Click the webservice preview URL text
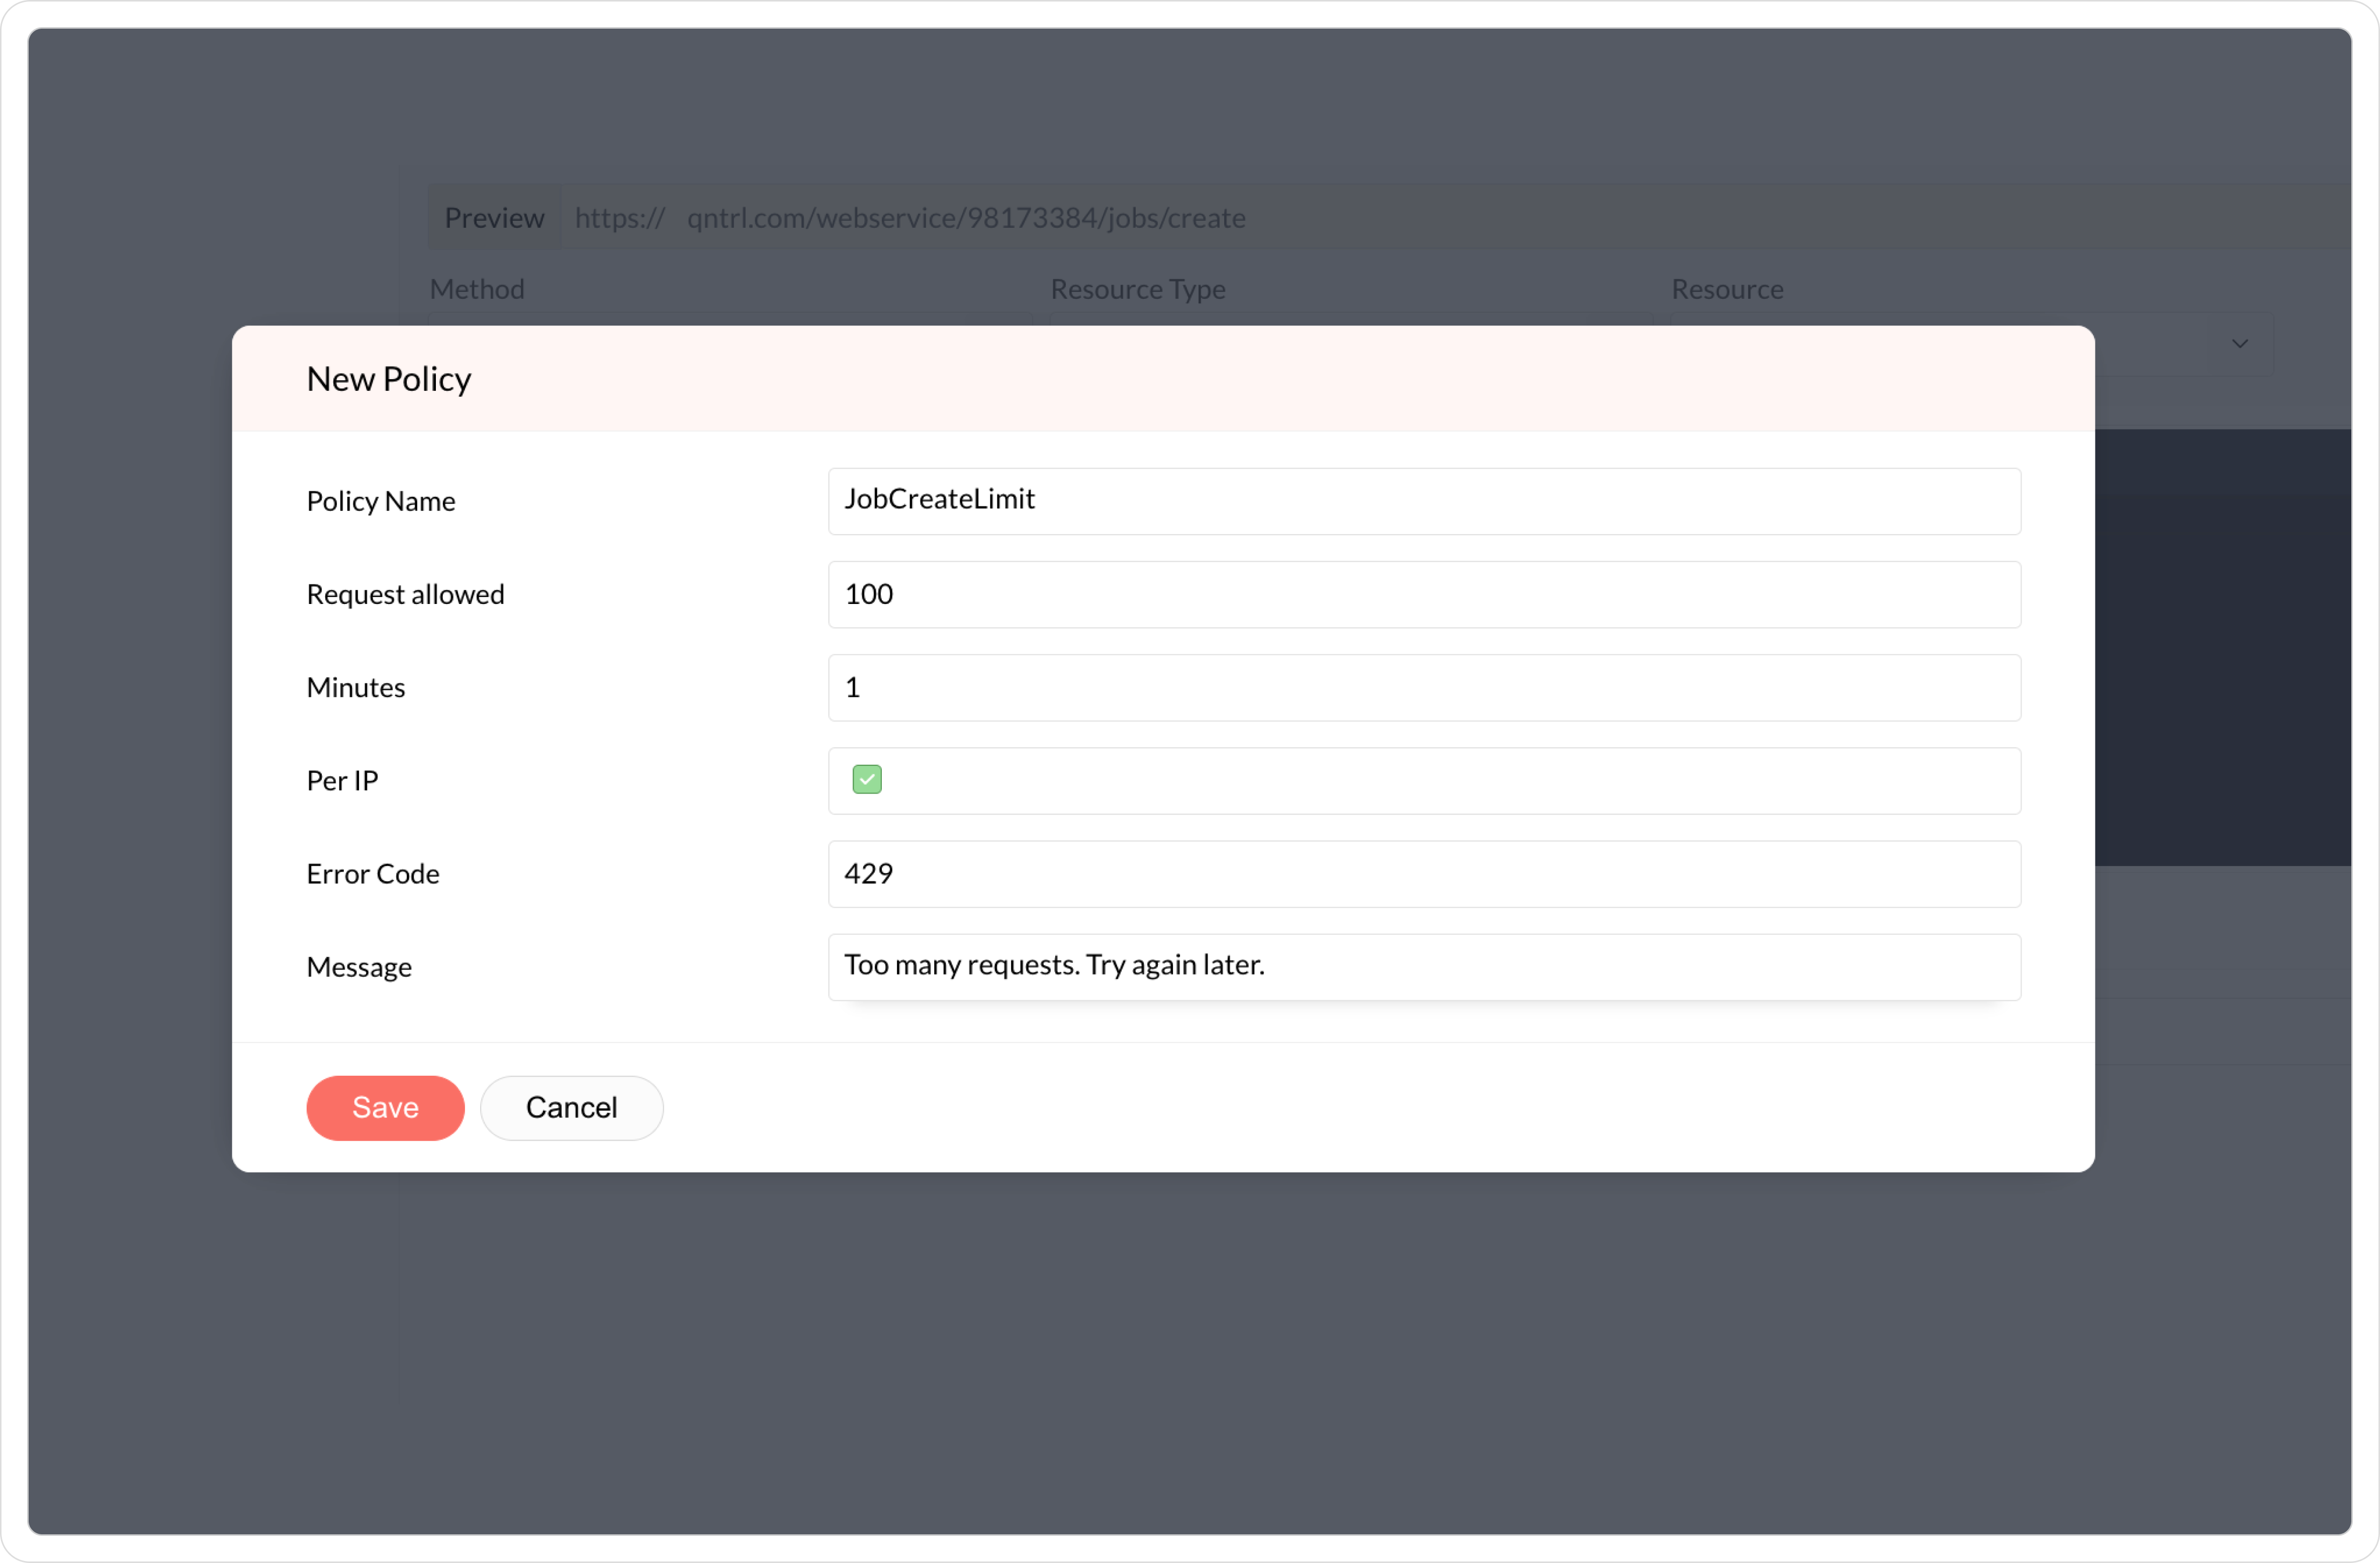This screenshot has width=2380, height=1563. (x=965, y=217)
